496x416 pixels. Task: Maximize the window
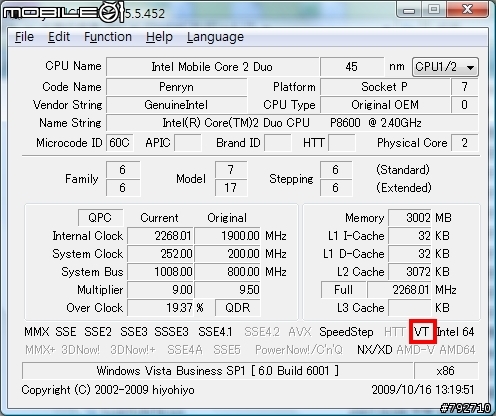434,10
